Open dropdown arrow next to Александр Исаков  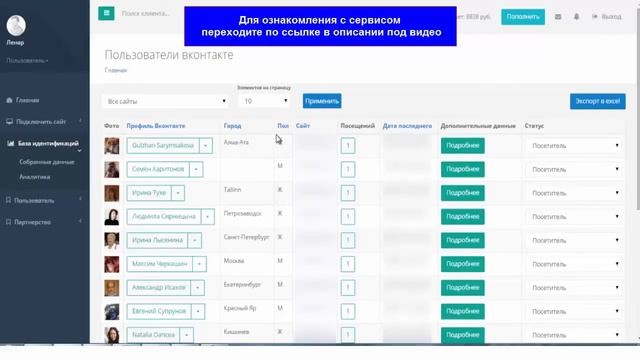tap(198, 288)
